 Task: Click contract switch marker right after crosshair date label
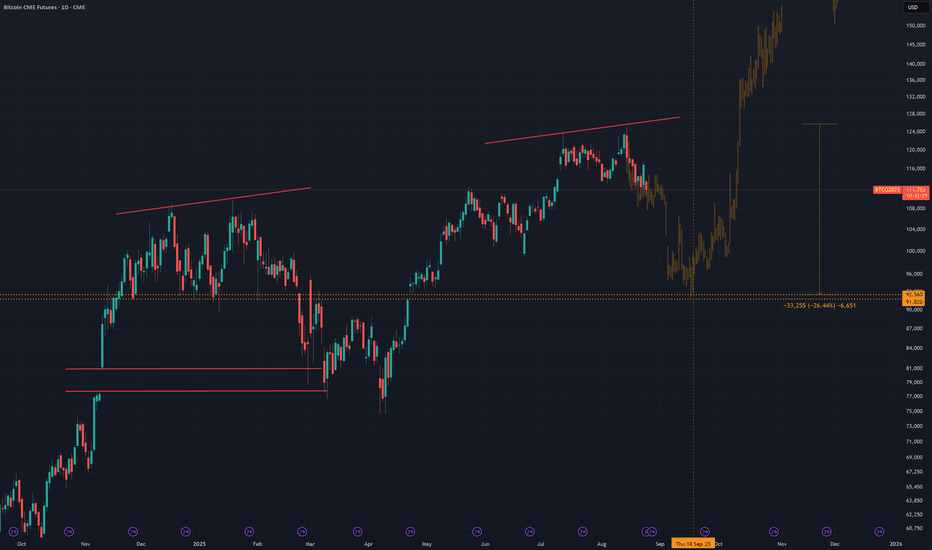pos(704,532)
